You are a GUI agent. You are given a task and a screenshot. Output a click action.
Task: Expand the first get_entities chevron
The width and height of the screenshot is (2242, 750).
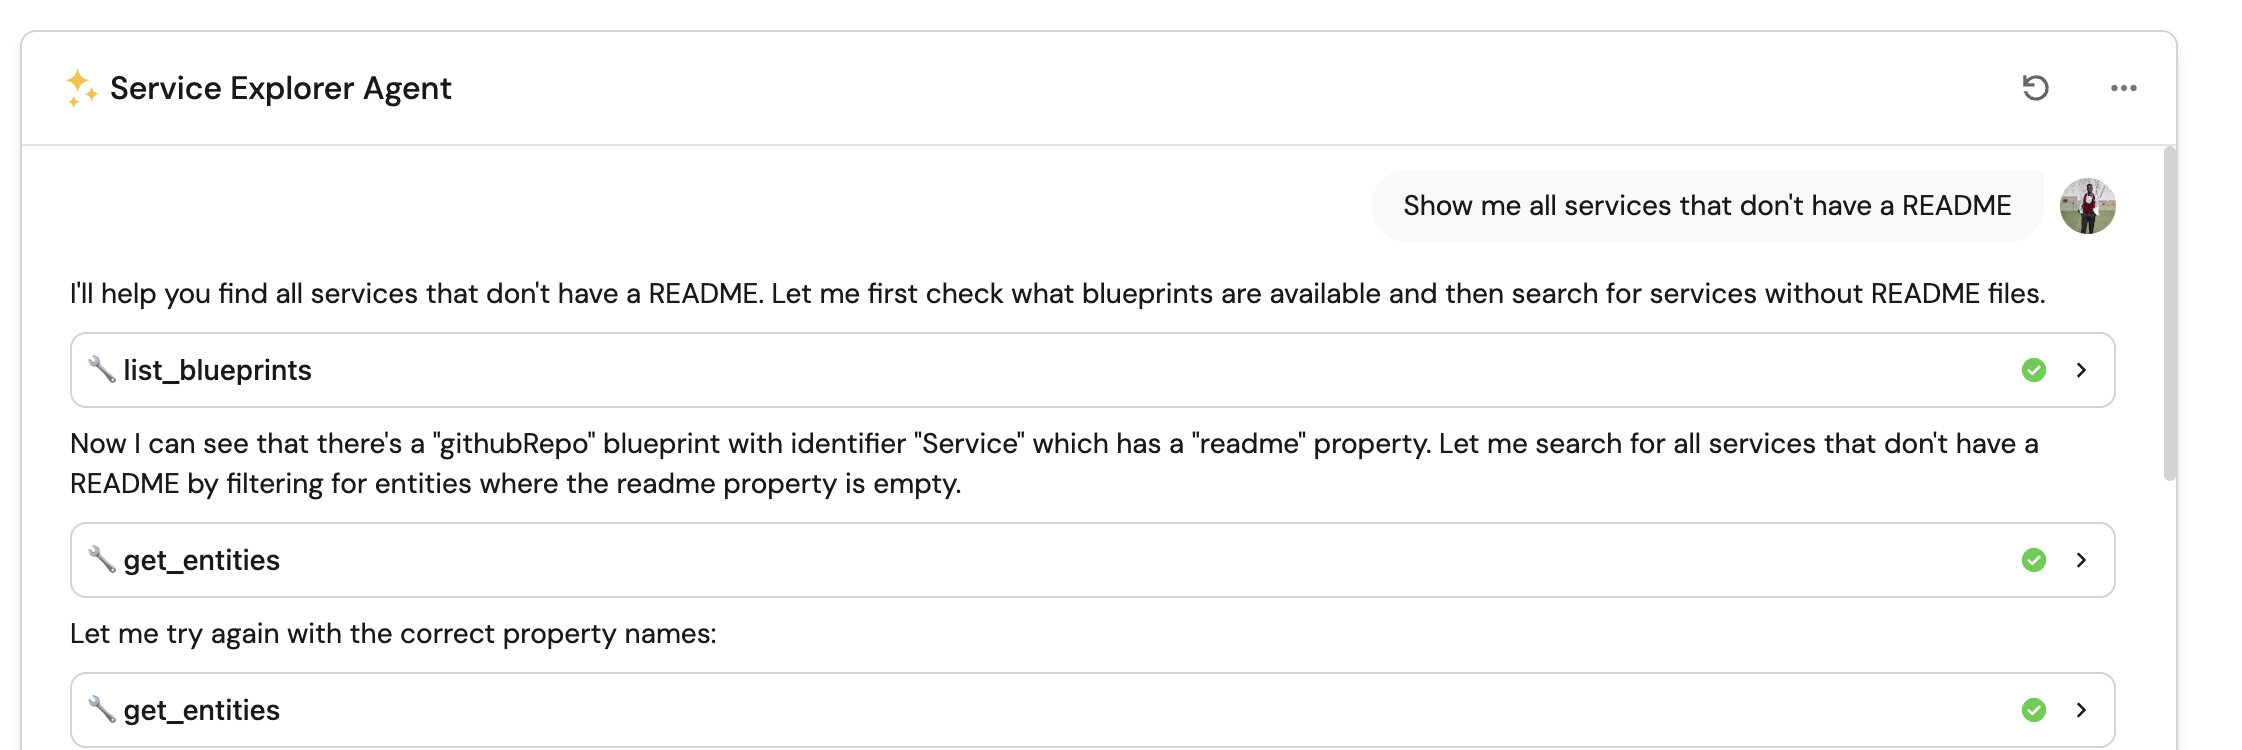pyautogui.click(x=2081, y=560)
